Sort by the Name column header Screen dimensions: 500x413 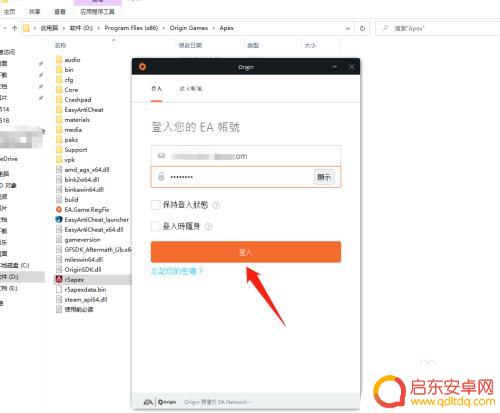click(x=60, y=45)
